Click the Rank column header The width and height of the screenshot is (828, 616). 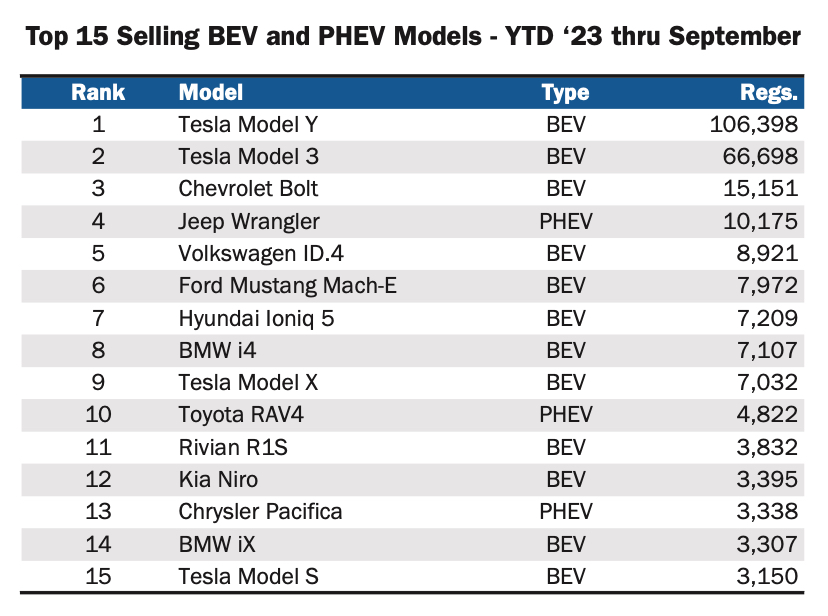(x=98, y=93)
